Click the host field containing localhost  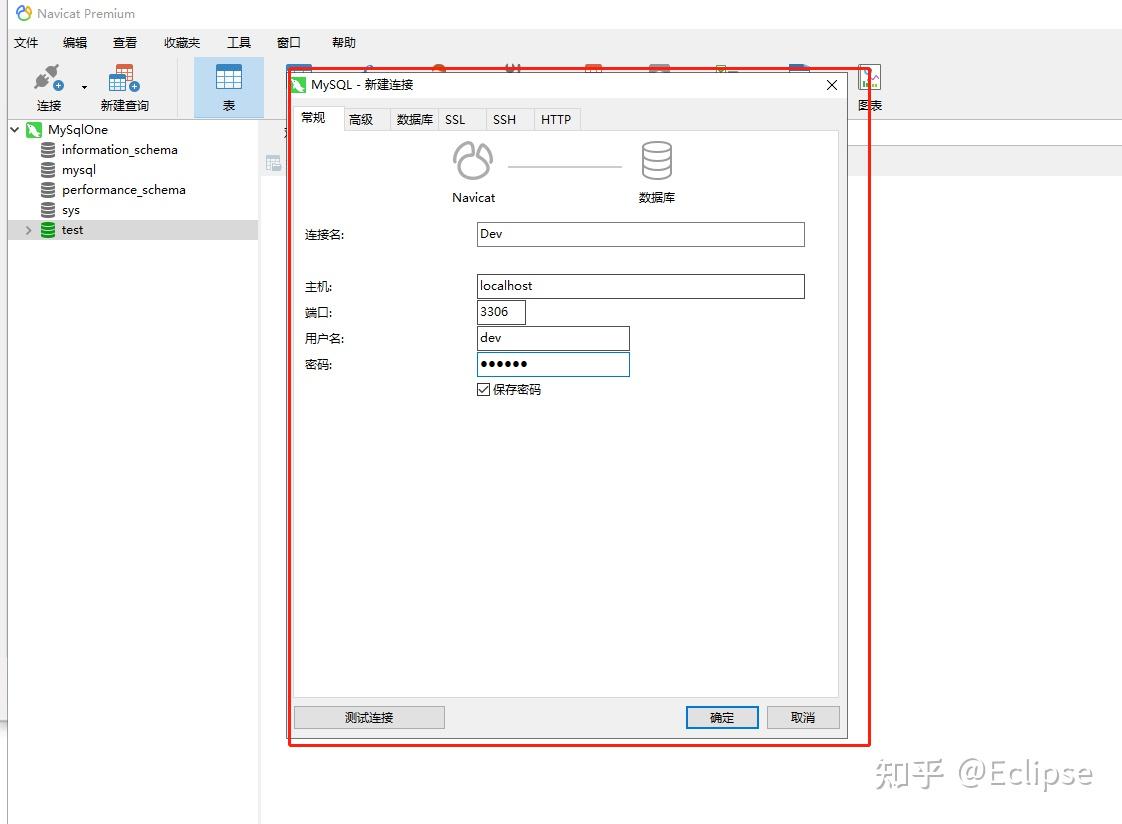click(x=640, y=286)
